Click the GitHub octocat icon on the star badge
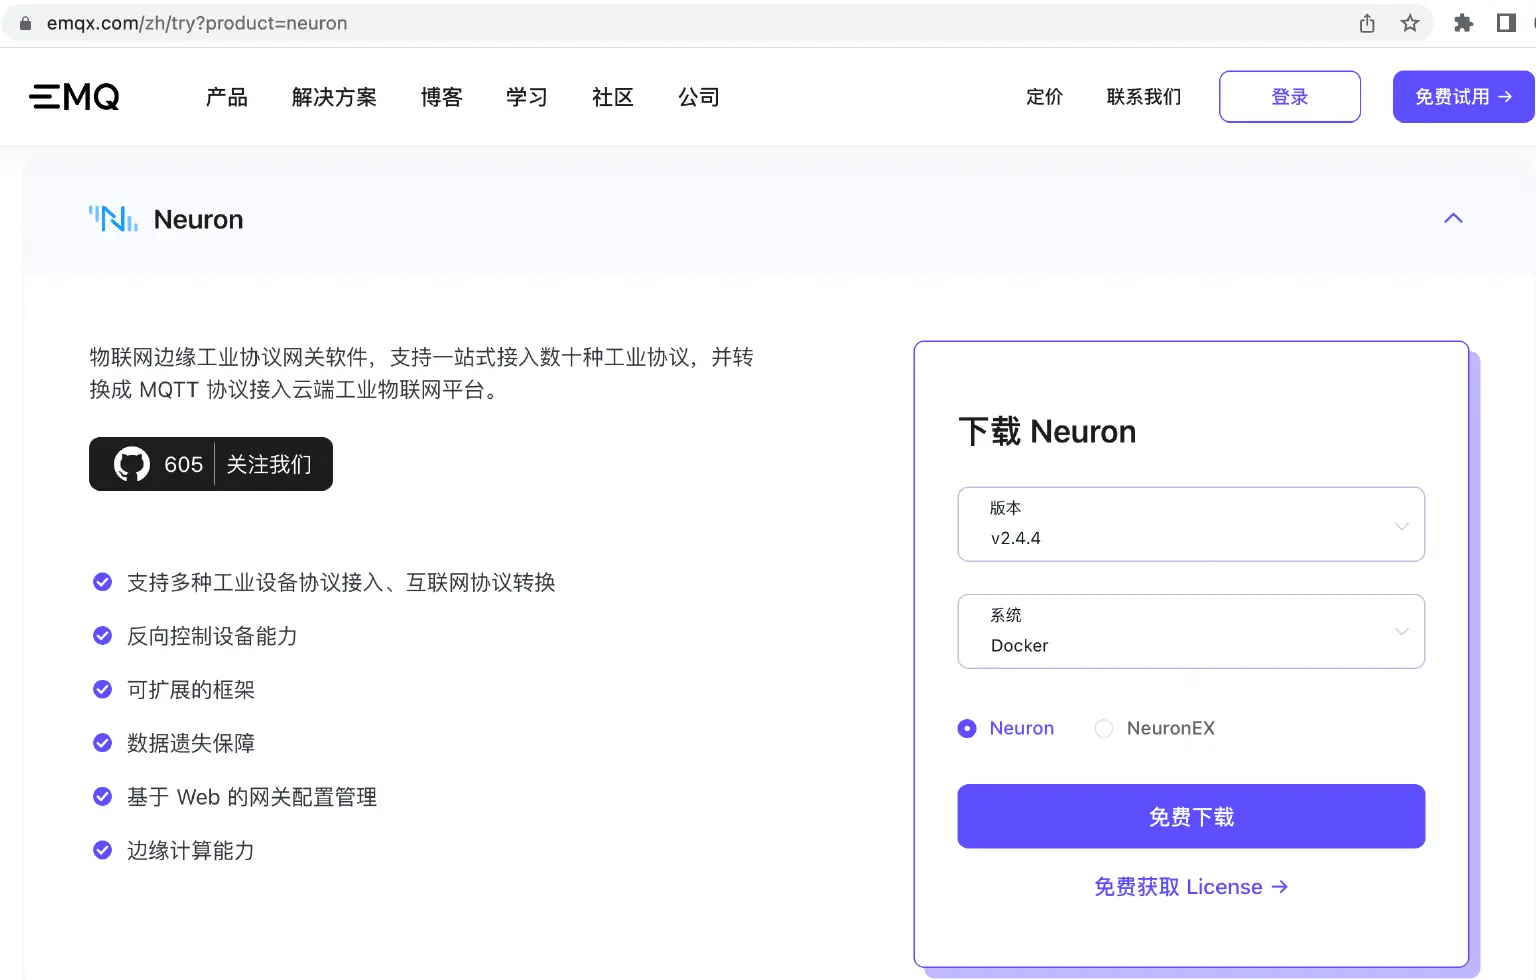 (131, 463)
